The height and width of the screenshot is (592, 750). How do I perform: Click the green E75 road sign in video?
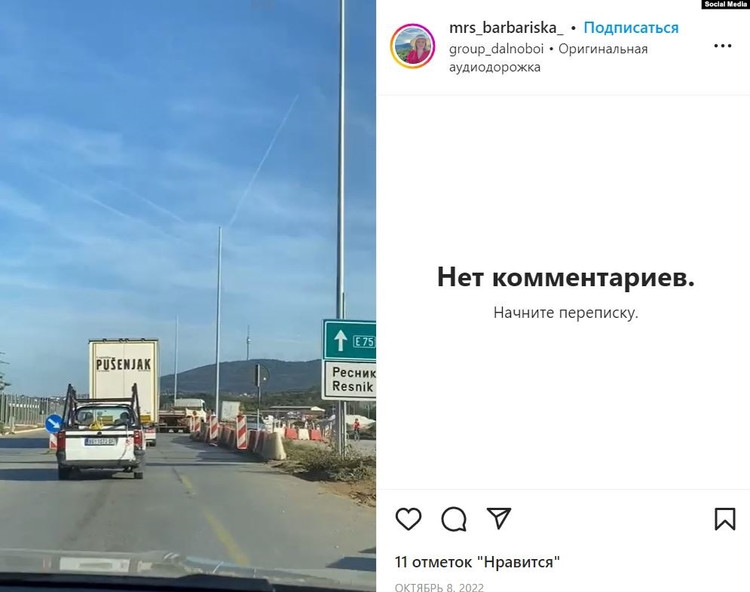point(349,340)
